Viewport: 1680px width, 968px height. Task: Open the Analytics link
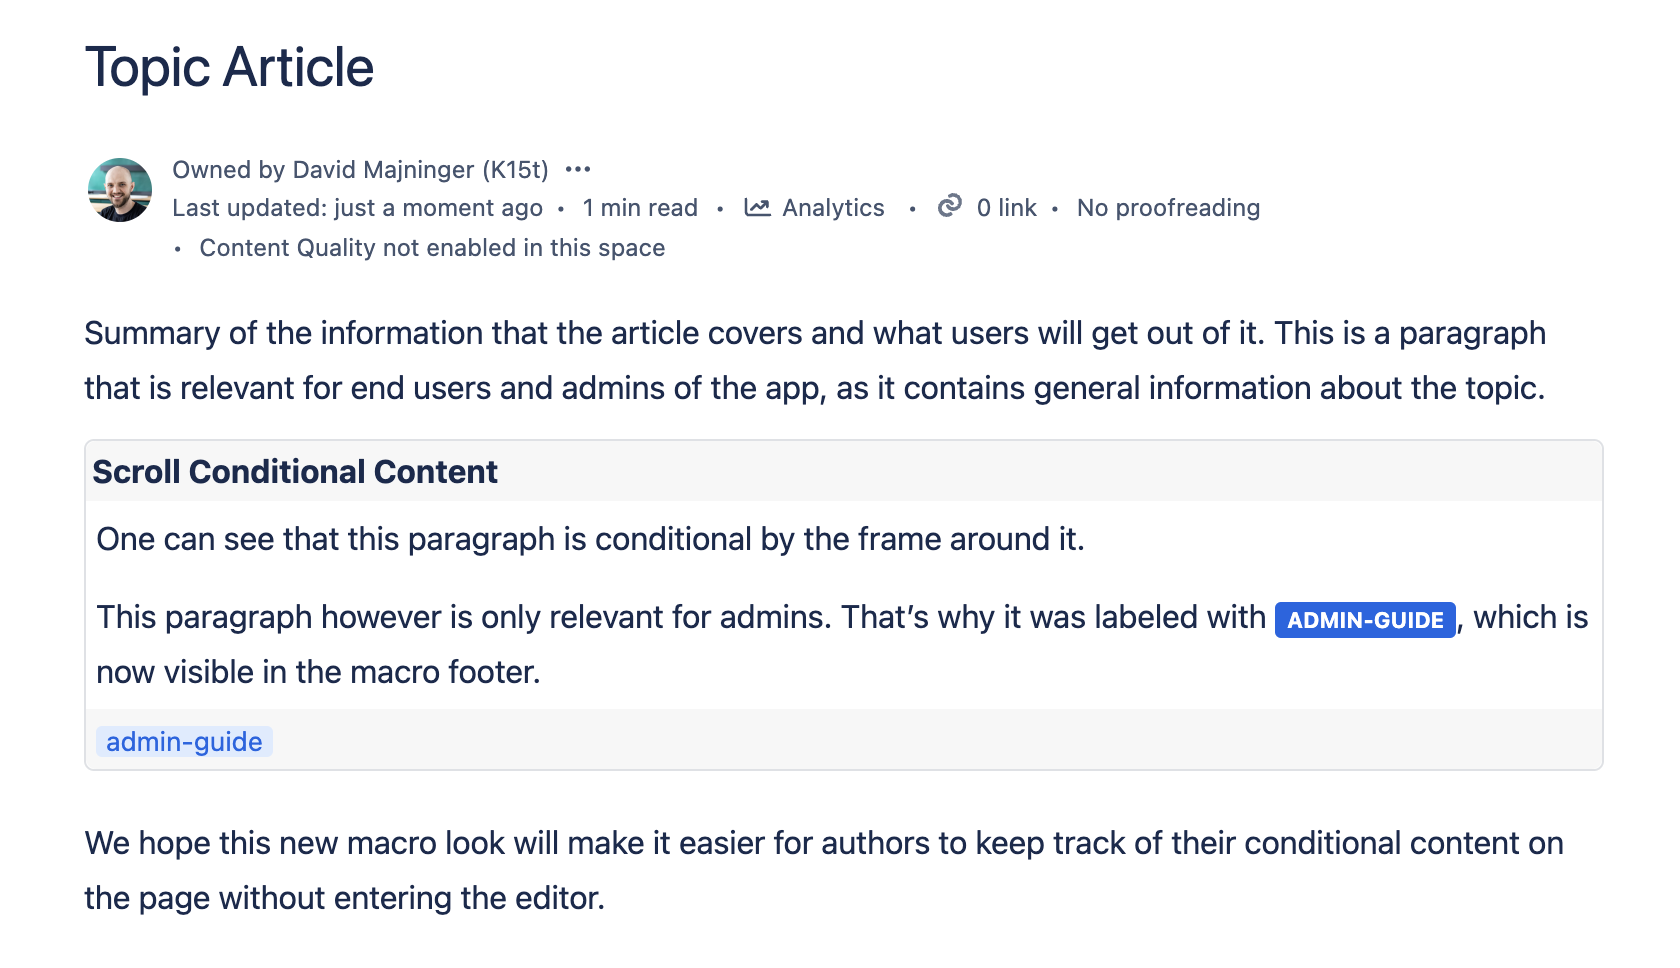pos(833,208)
